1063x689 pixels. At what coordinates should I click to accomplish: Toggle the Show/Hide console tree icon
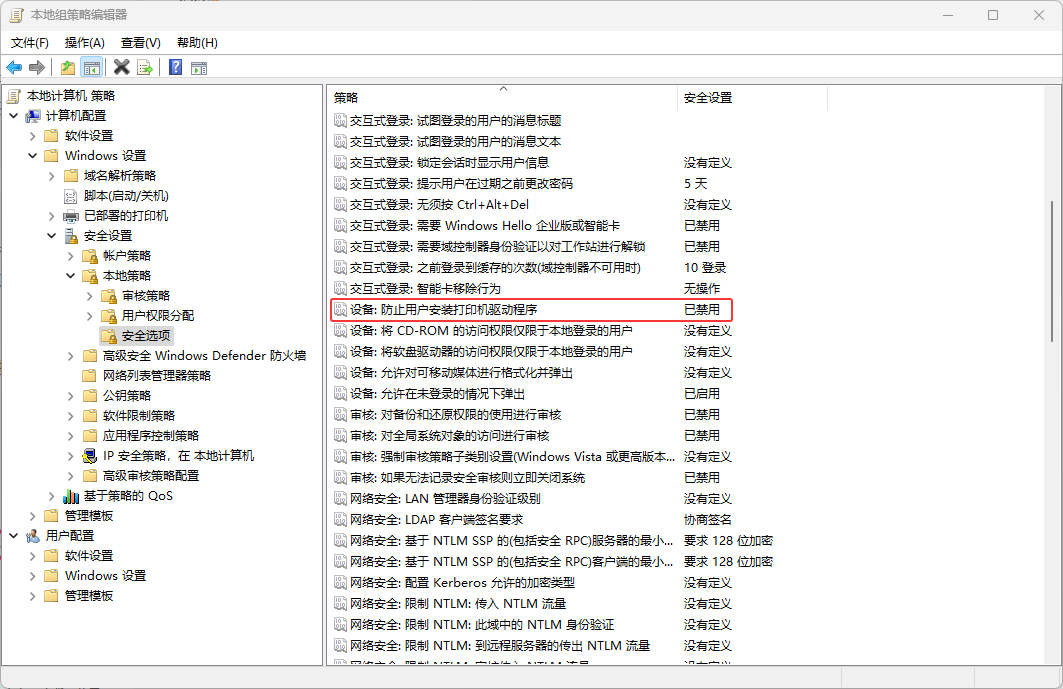[92, 67]
